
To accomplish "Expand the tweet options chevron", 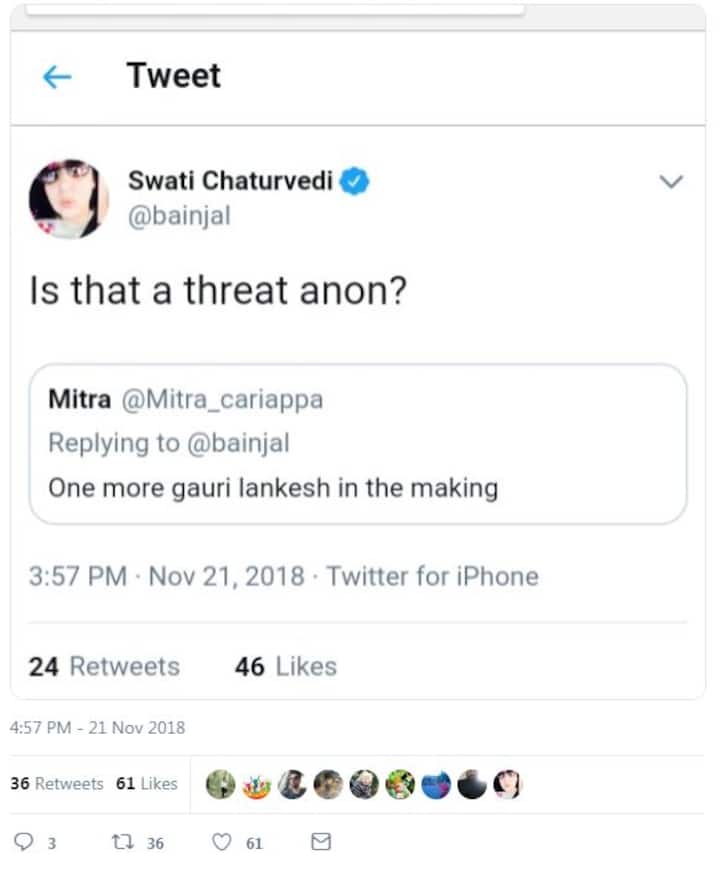I will click(671, 182).
